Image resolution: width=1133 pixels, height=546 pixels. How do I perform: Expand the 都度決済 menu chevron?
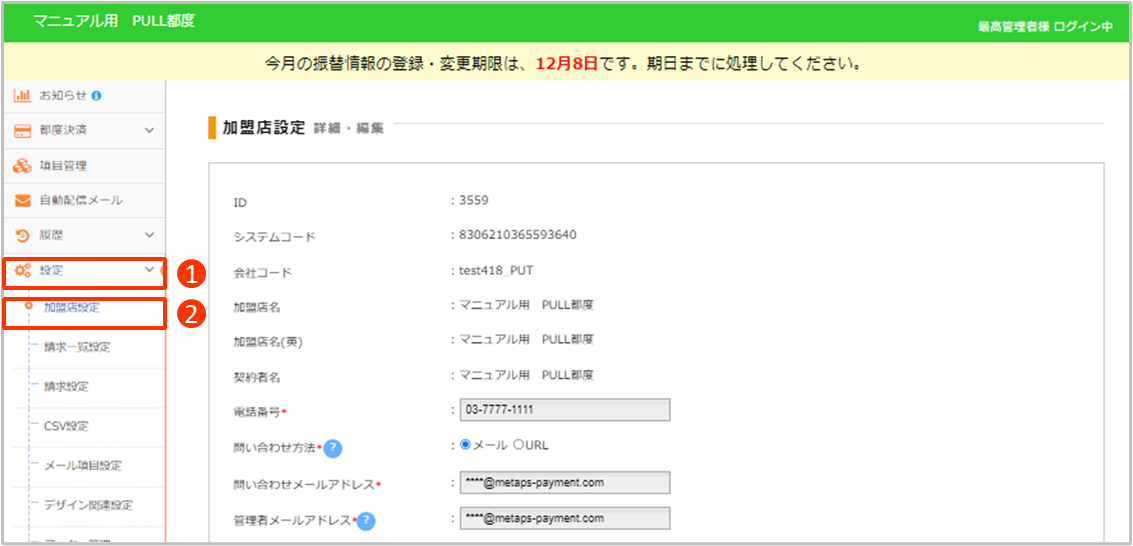coord(149,131)
